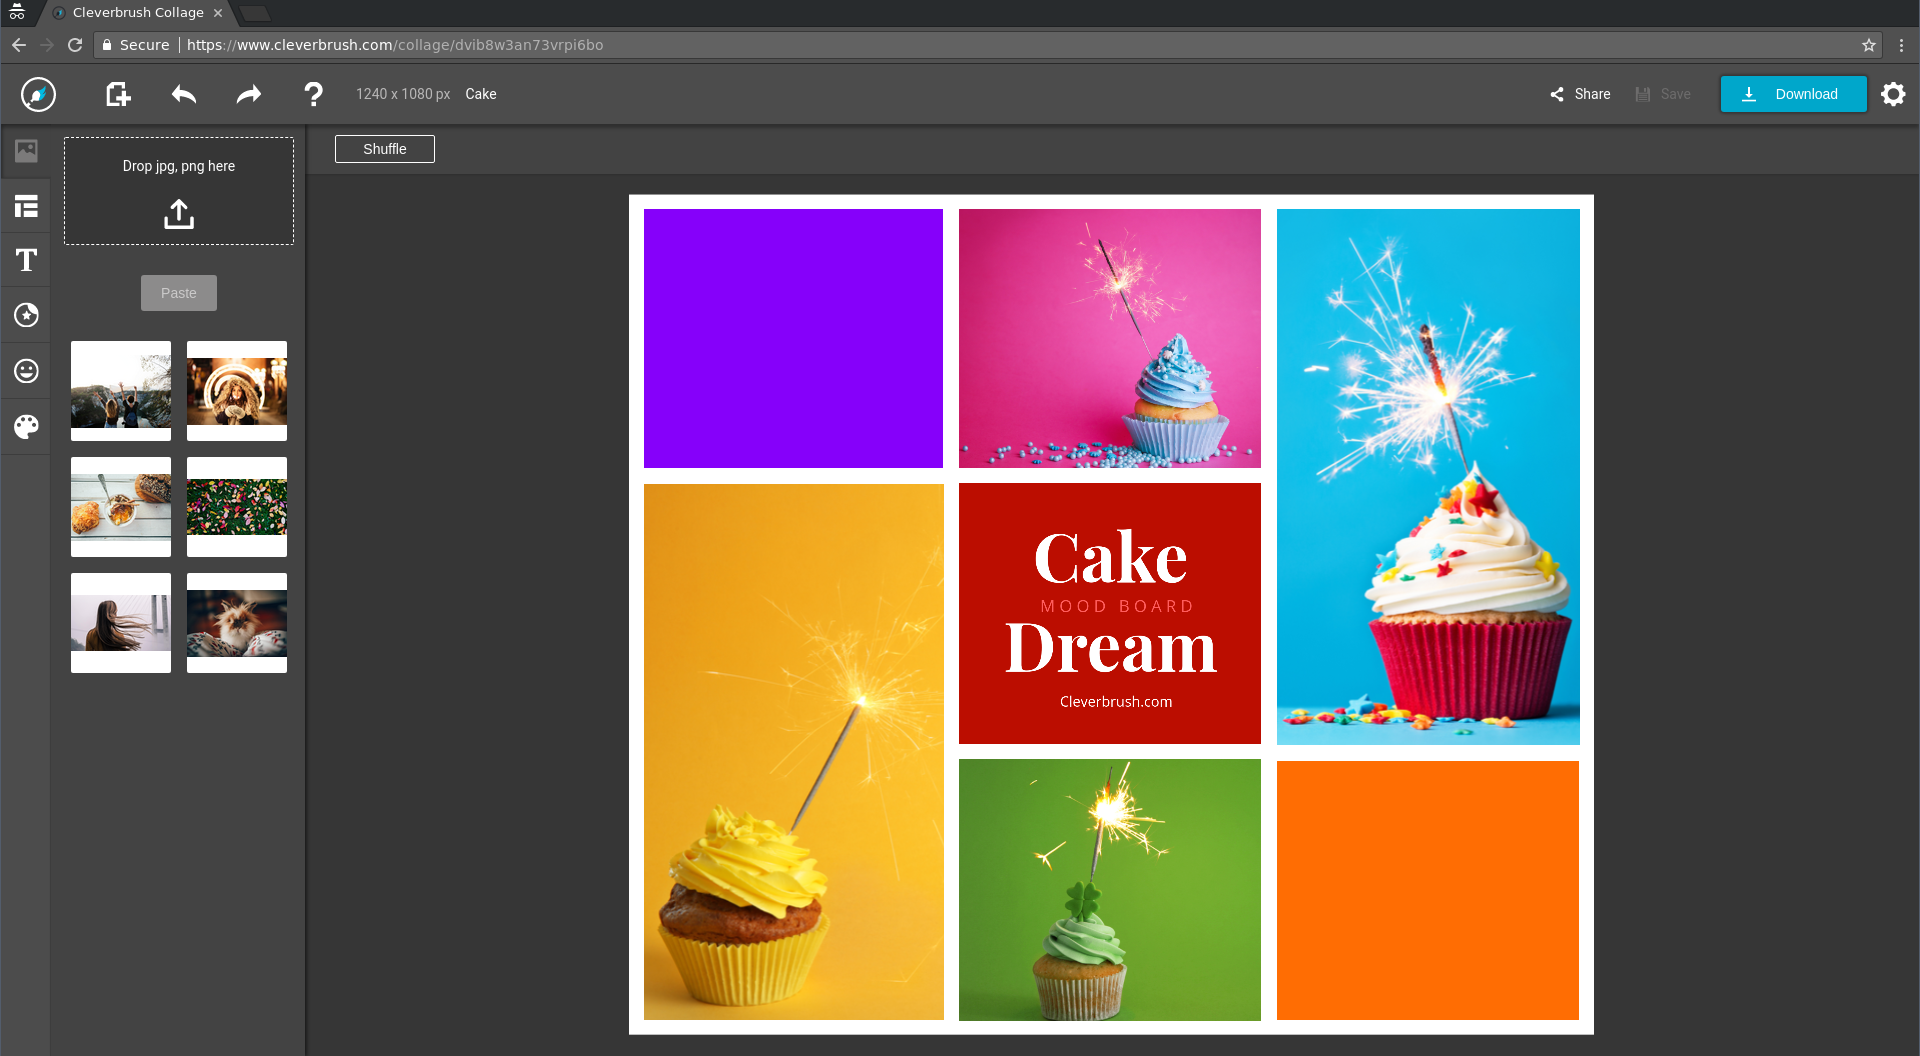Screen dimensions: 1920x1056
Task: Open help with the question mark icon
Action: (313, 94)
